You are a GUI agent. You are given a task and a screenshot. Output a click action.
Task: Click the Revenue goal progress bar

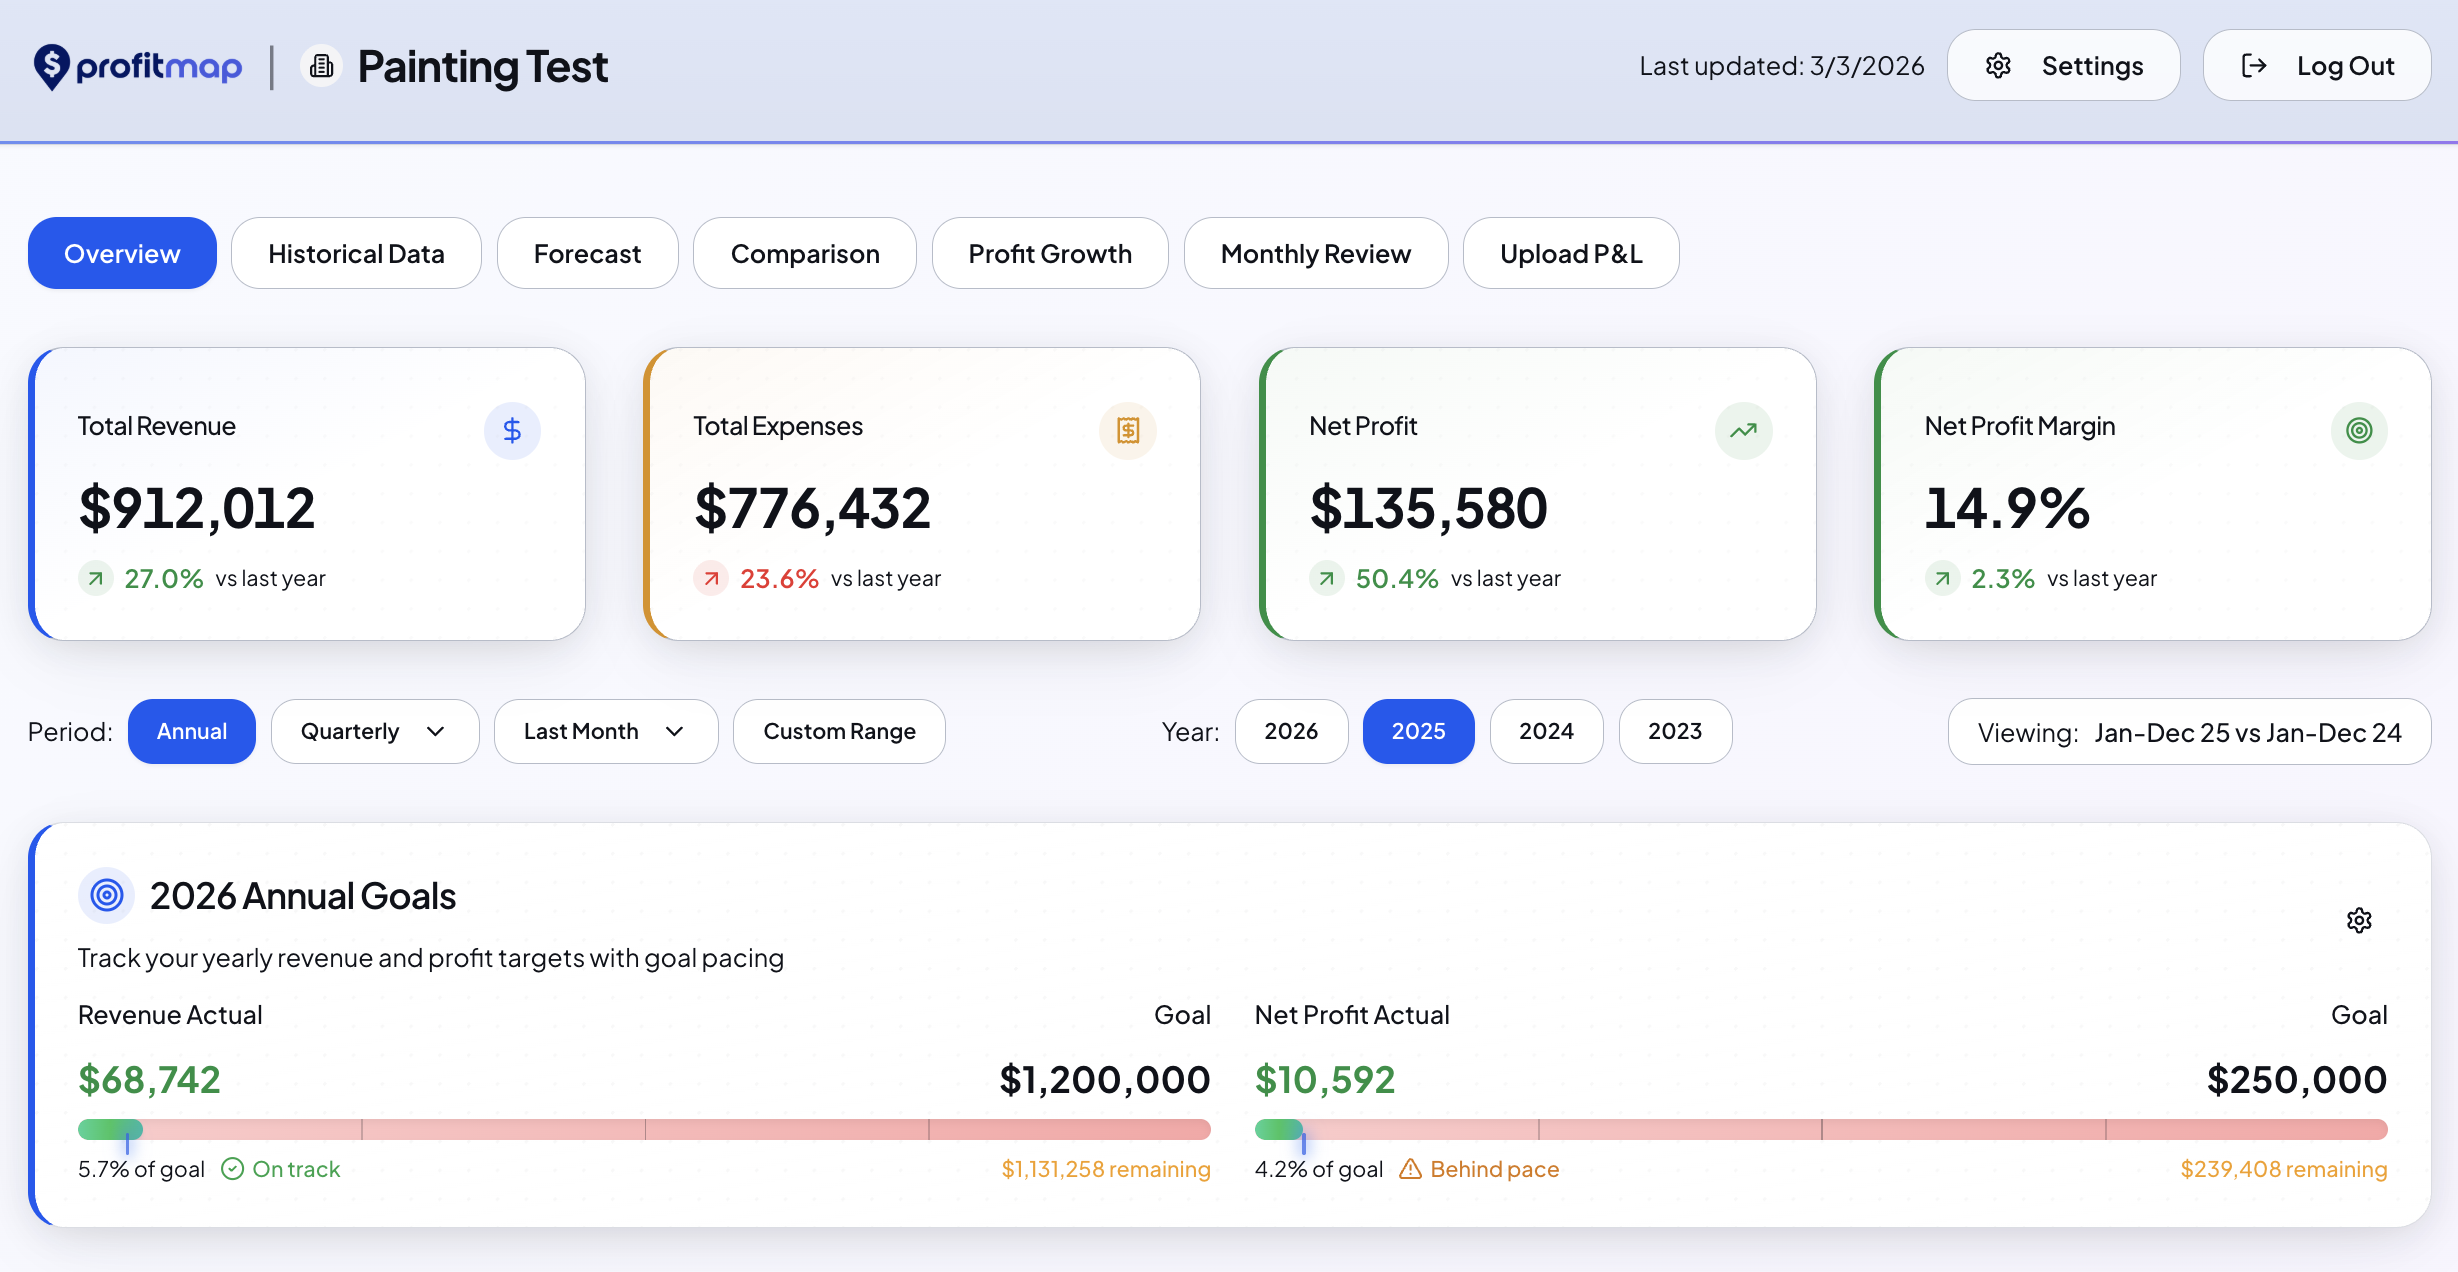[x=644, y=1129]
